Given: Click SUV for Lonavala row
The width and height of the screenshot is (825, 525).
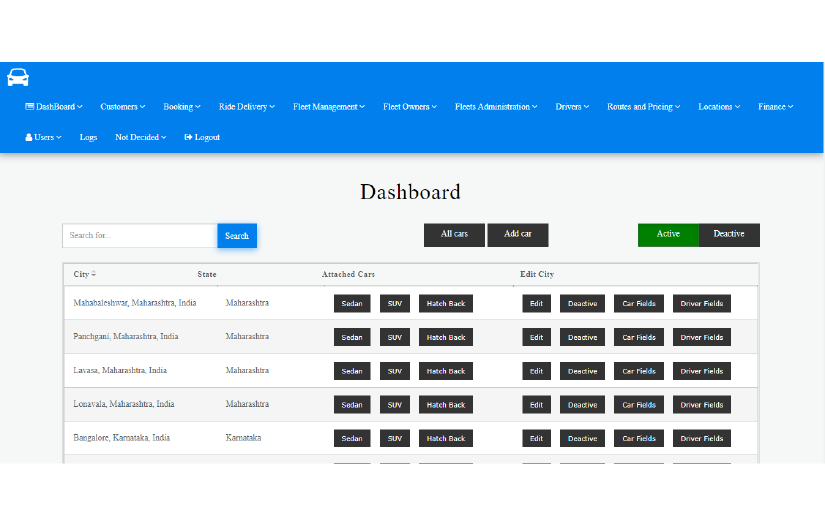Looking at the screenshot, I should (395, 405).
